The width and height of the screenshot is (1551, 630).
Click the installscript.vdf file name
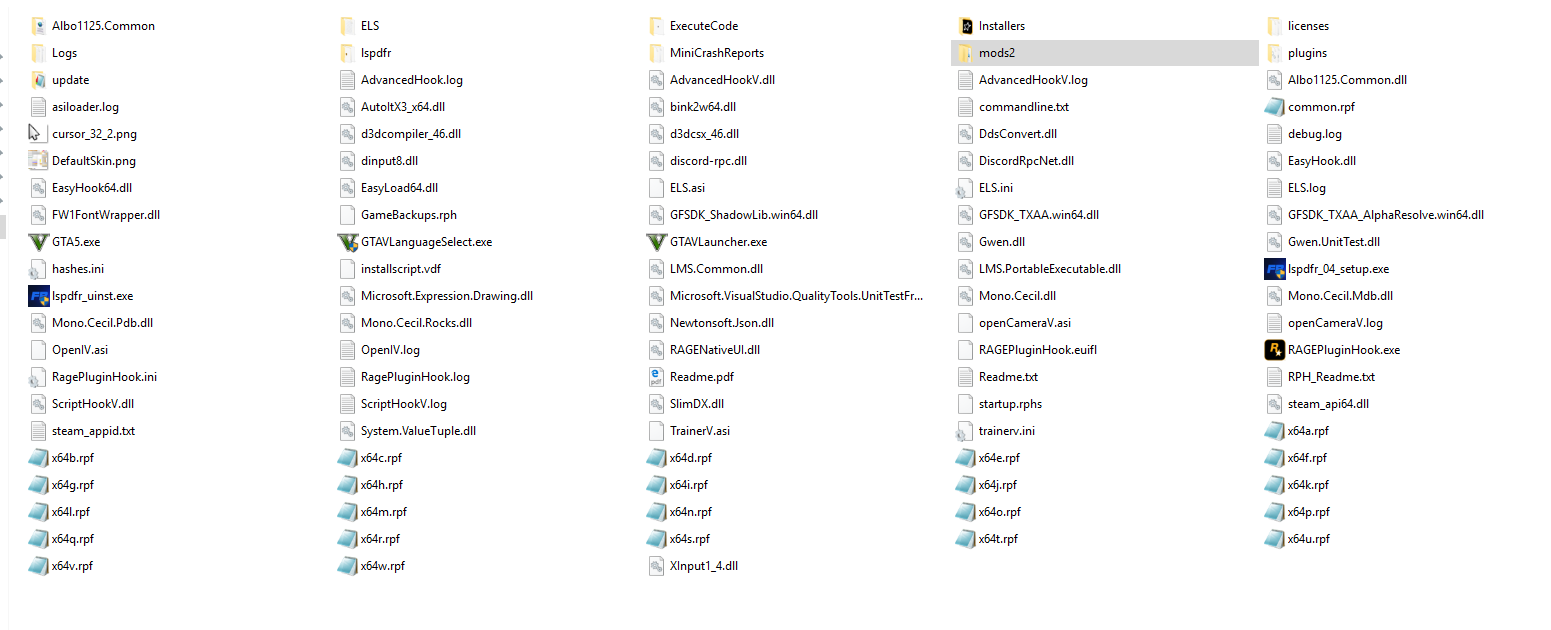[400, 269]
